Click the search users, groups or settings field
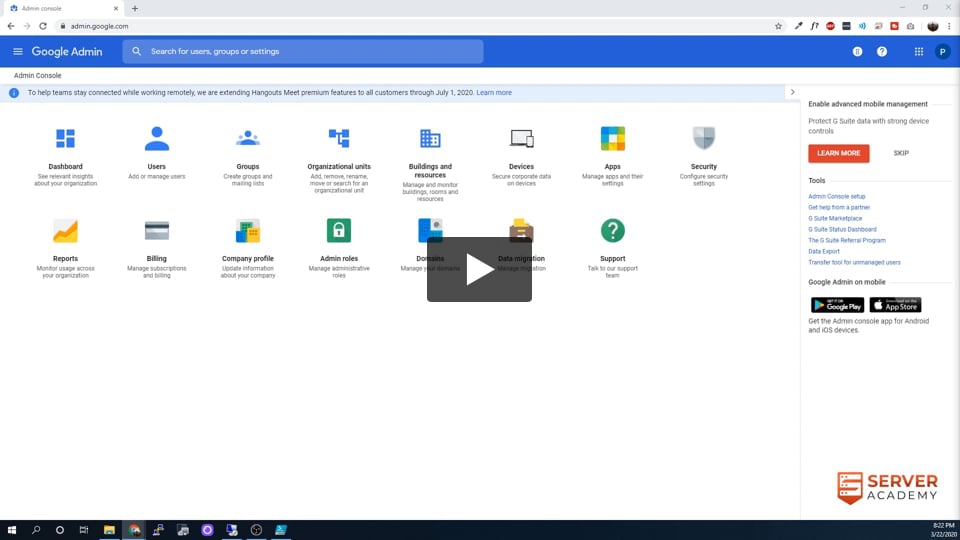Screen dimensions: 960x540 (x=310, y=51)
